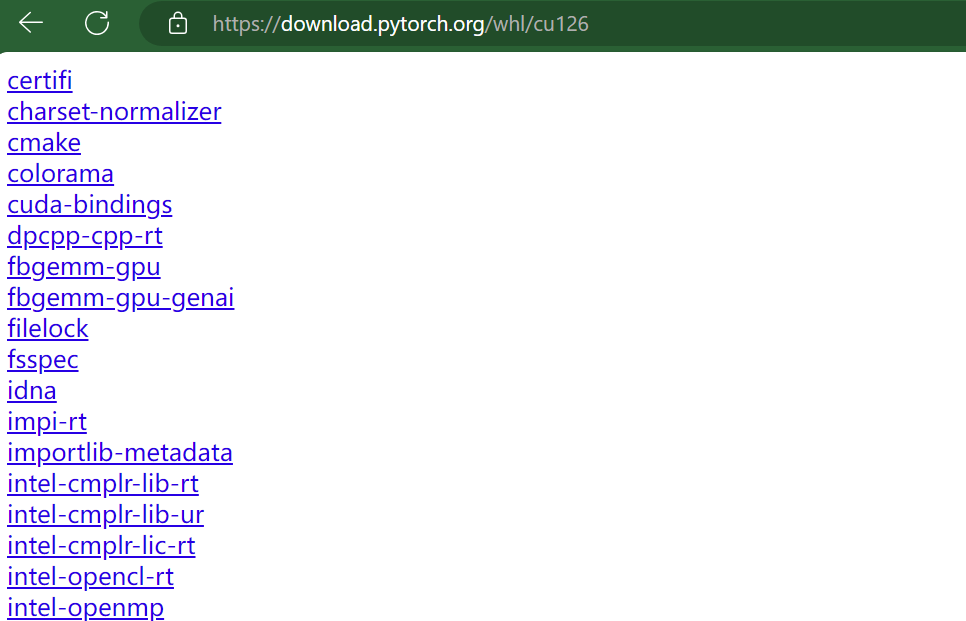
Task: Select the intel-cmplr-lib-rt link
Action: click(103, 484)
